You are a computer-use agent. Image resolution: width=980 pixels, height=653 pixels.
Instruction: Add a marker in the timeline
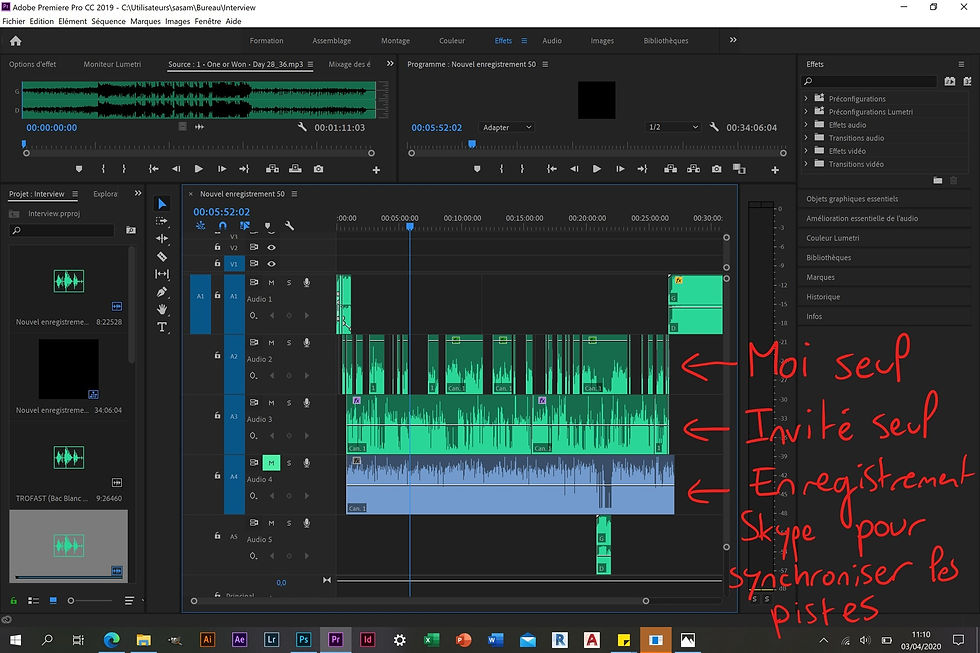pos(268,226)
